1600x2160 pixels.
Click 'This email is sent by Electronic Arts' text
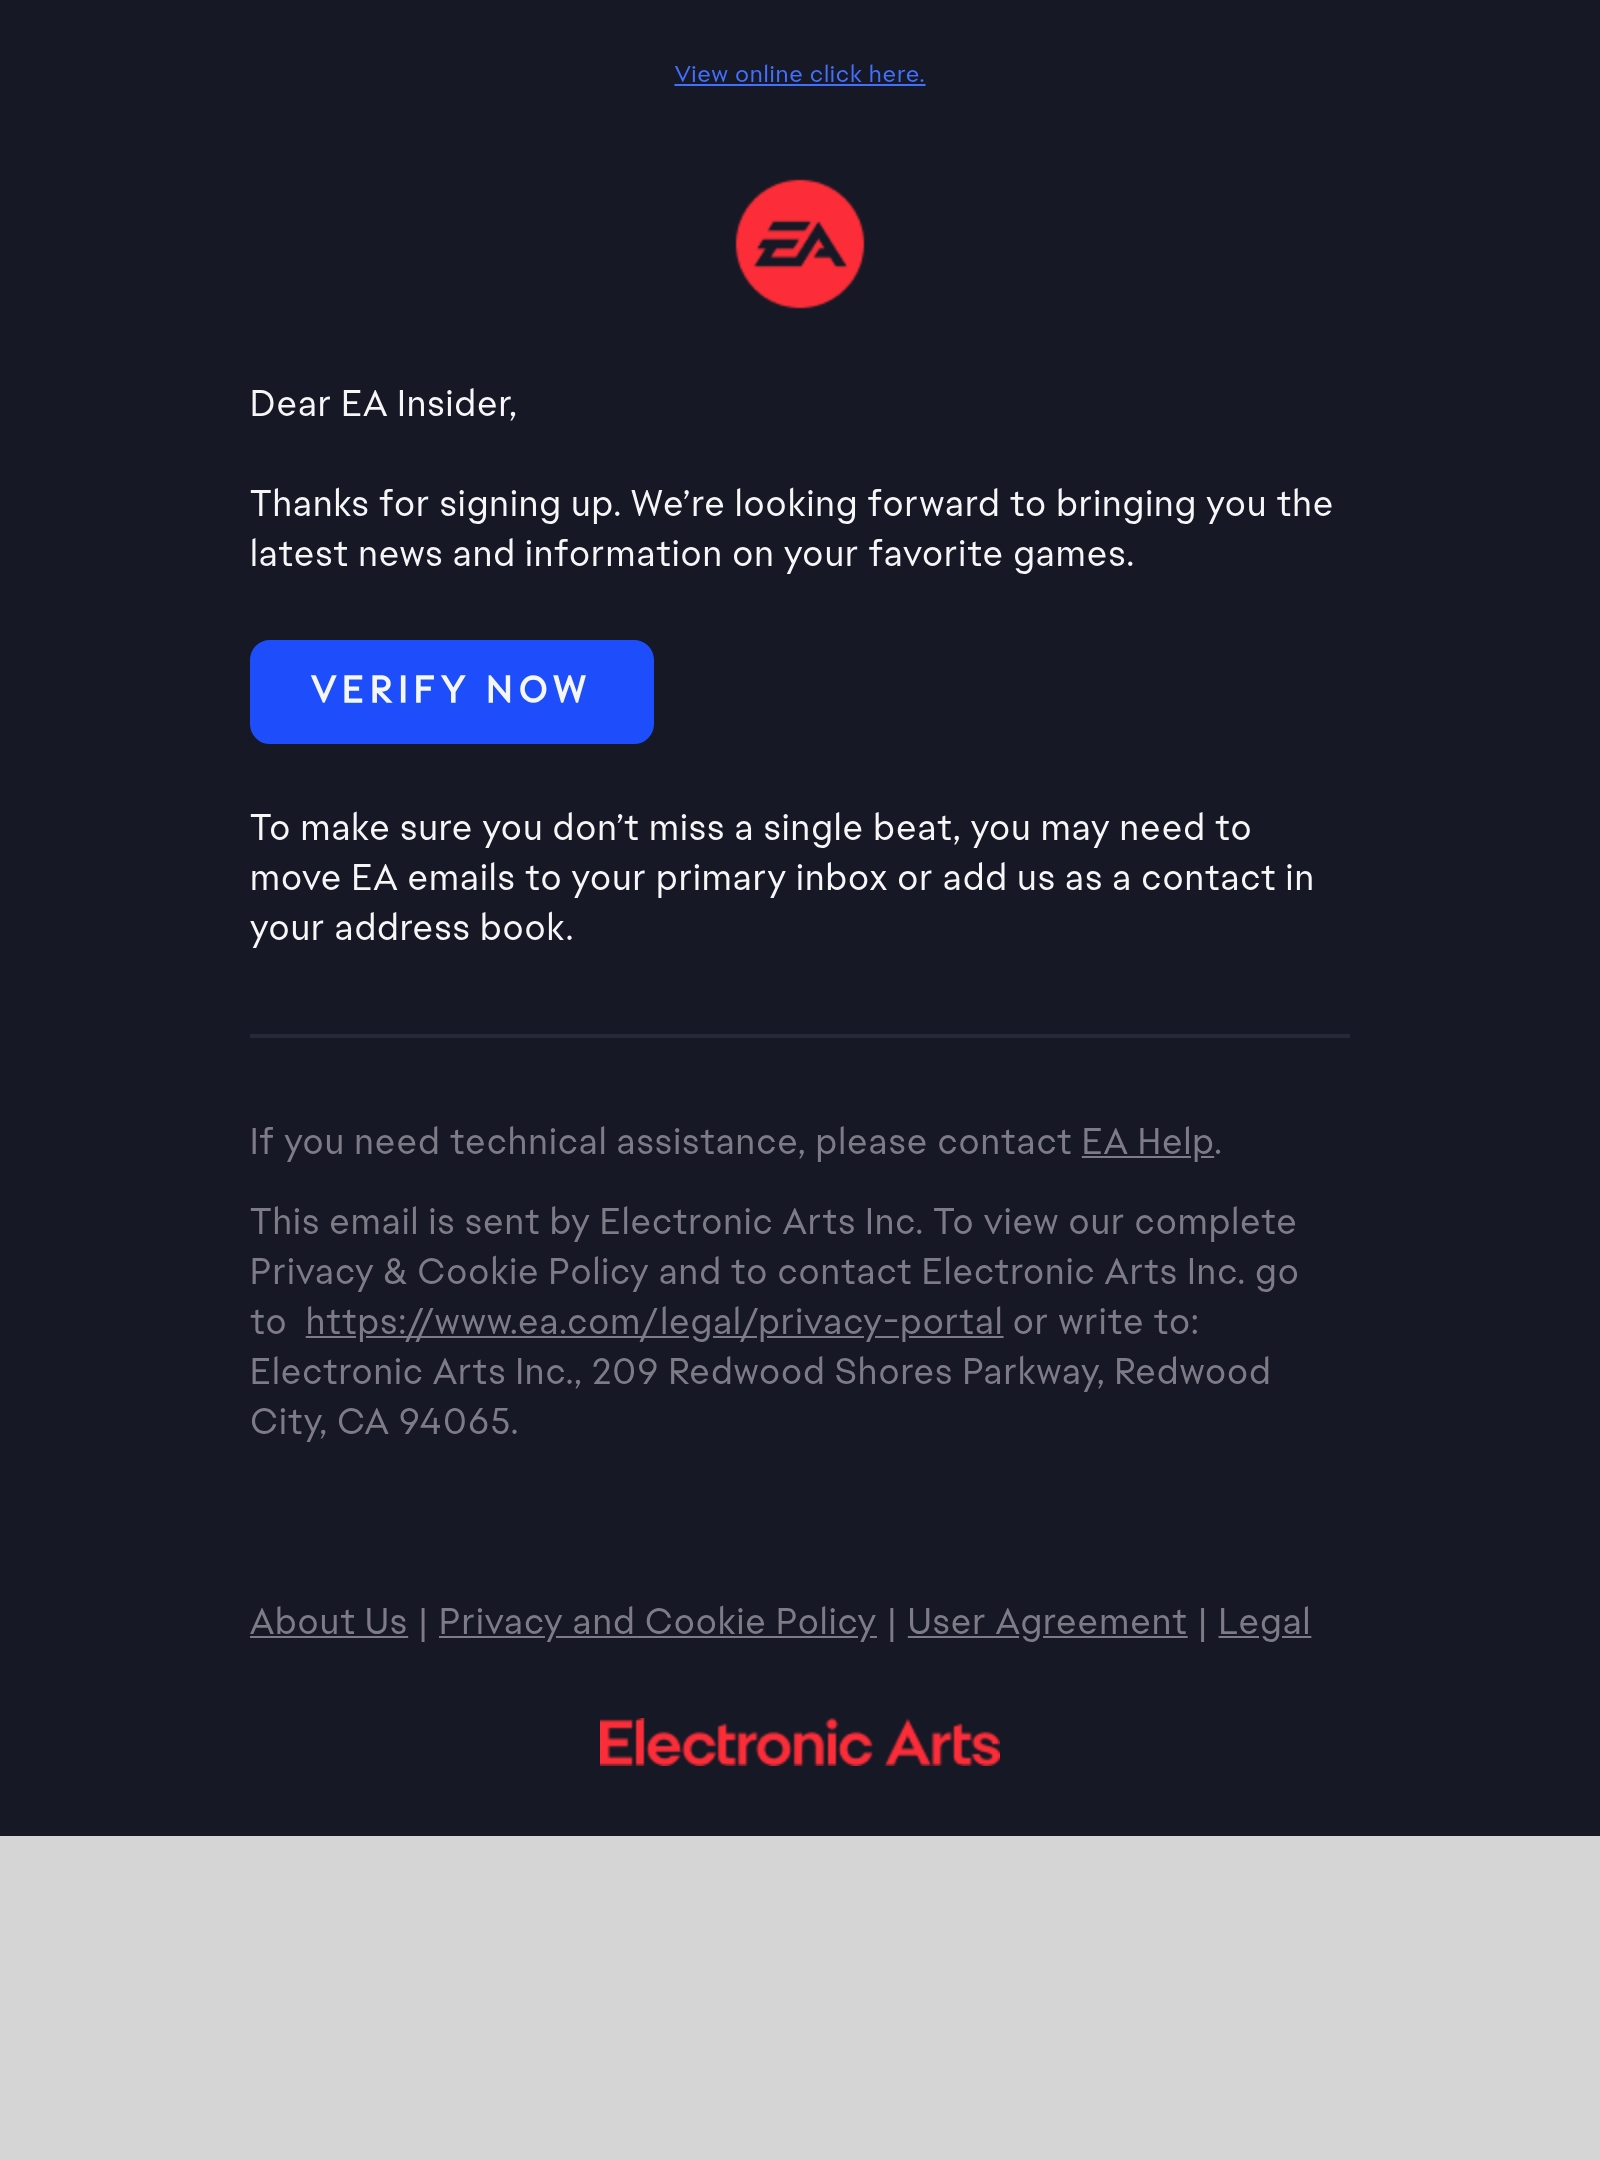click(x=586, y=1222)
